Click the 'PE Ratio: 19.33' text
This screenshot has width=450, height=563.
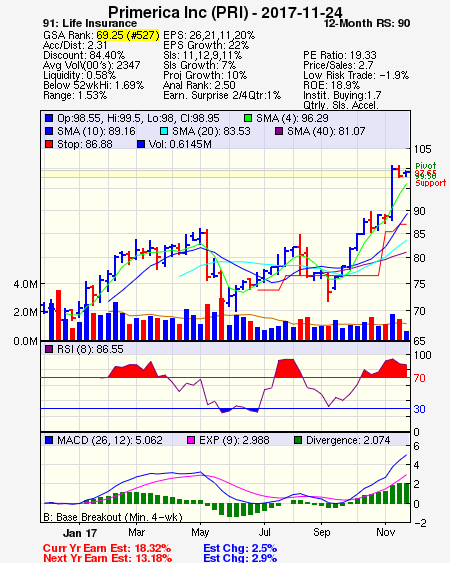coord(340,55)
